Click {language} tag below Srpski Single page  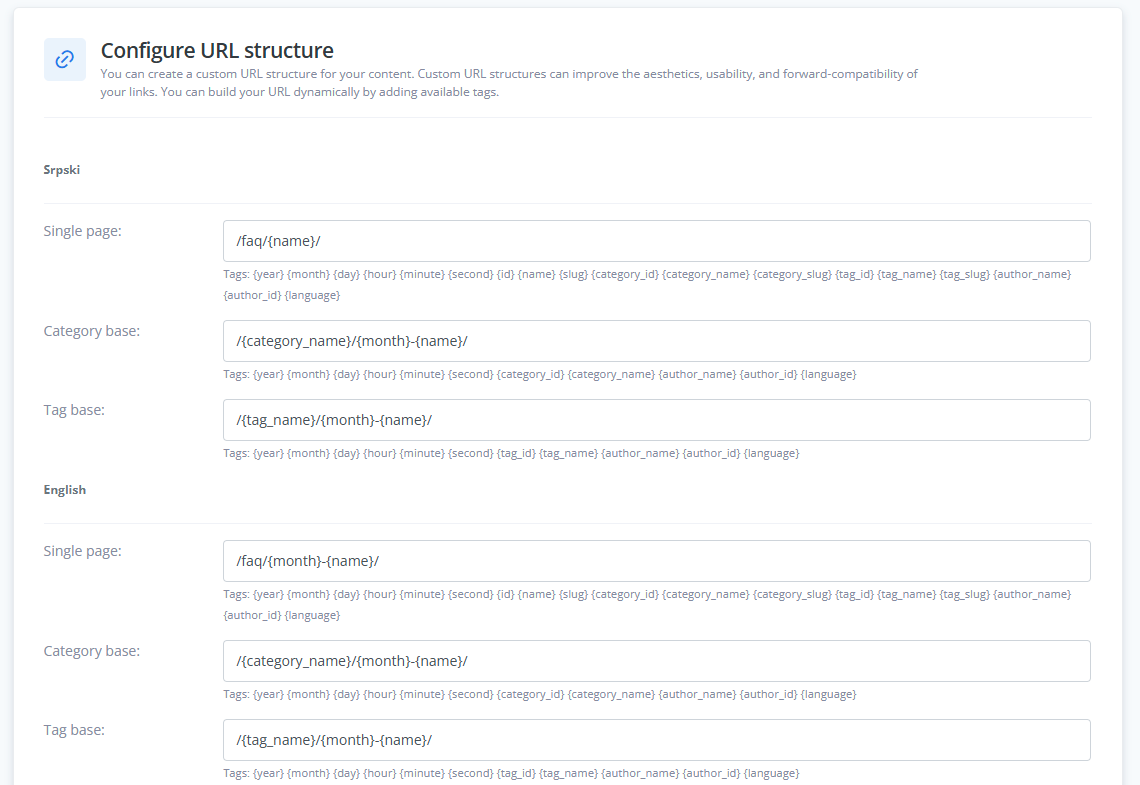tap(313, 296)
